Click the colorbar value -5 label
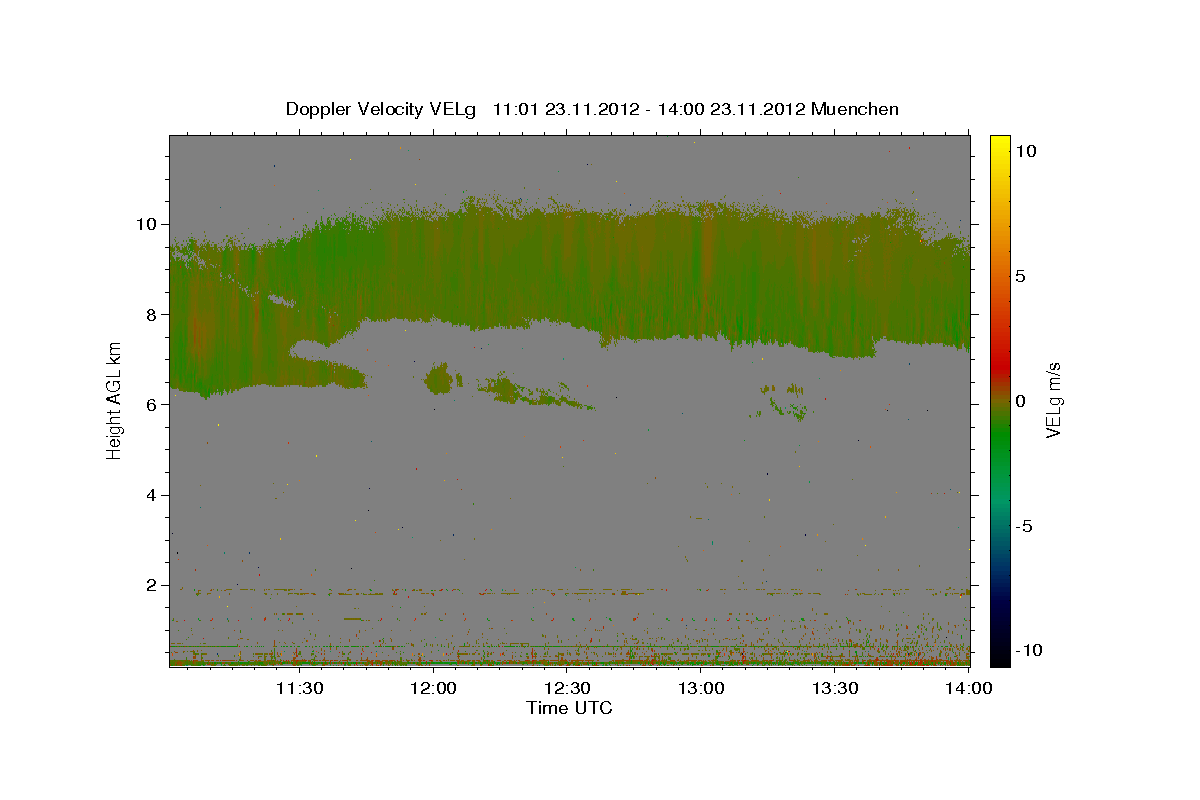Image resolution: width=1200 pixels, height=800 pixels. [1024, 526]
